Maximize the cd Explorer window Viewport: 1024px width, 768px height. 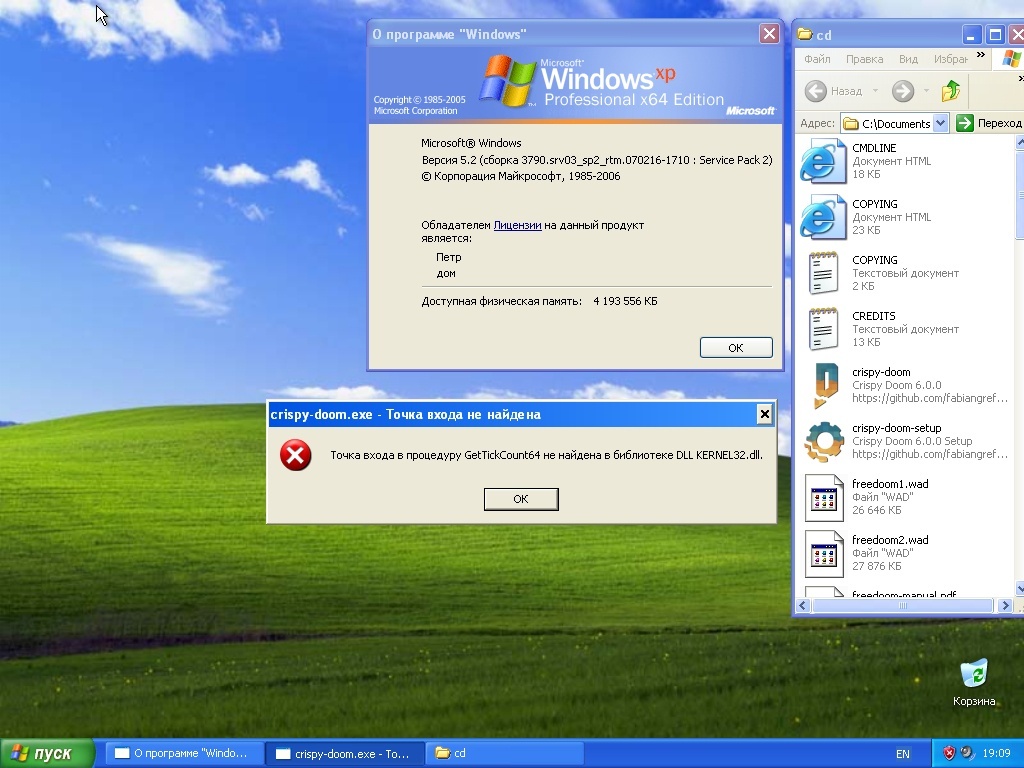click(x=995, y=35)
